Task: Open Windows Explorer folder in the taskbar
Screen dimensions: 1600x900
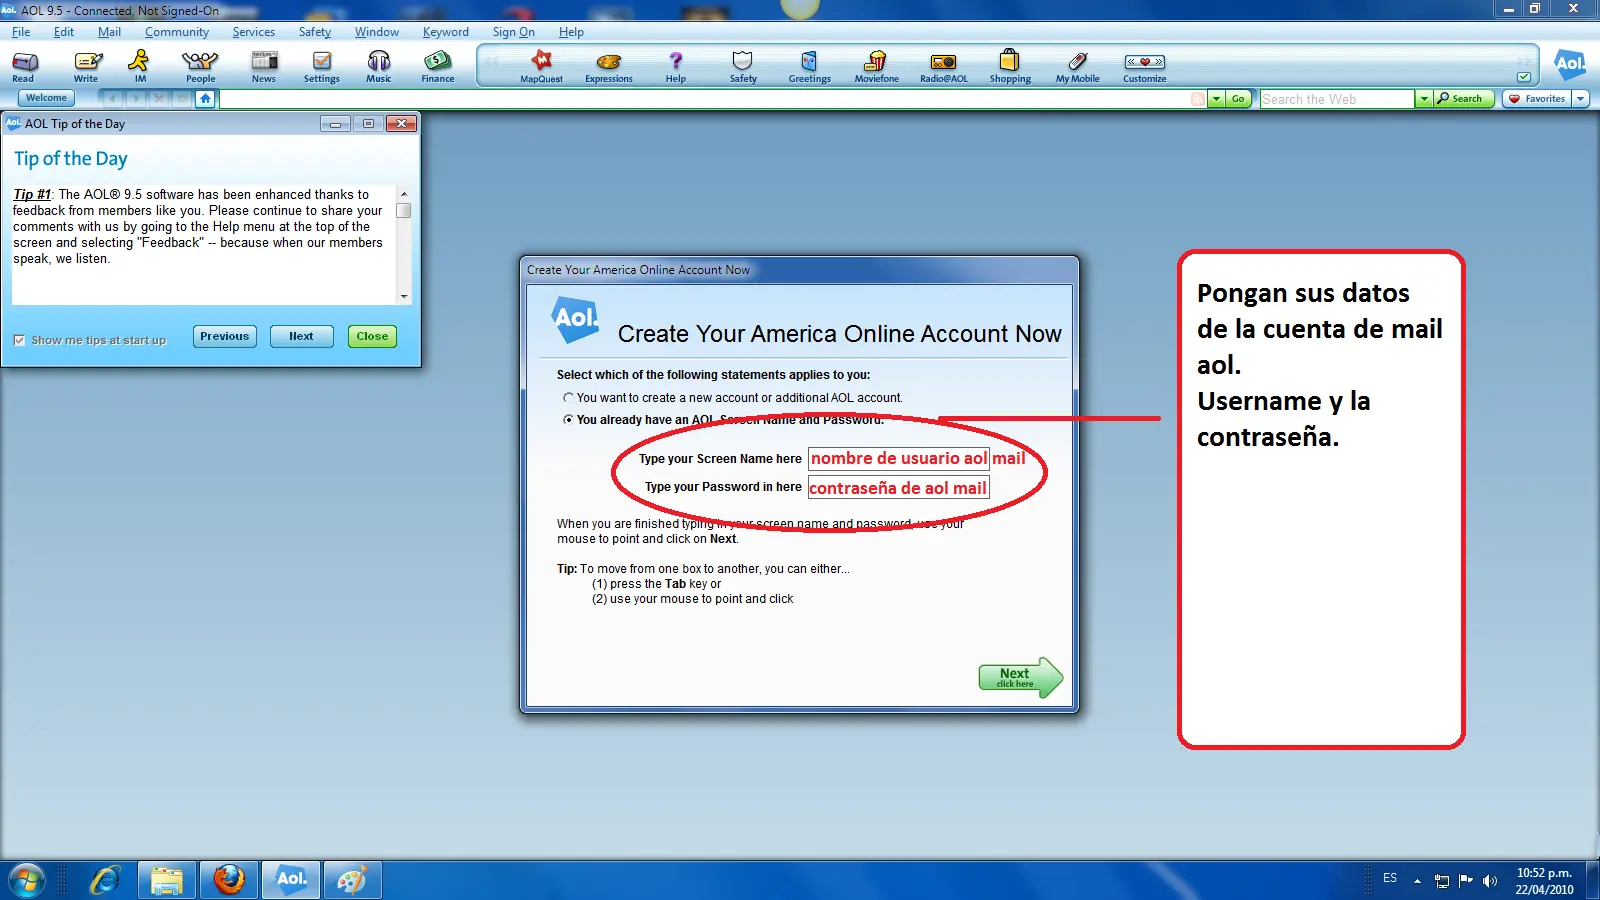Action: coord(167,880)
